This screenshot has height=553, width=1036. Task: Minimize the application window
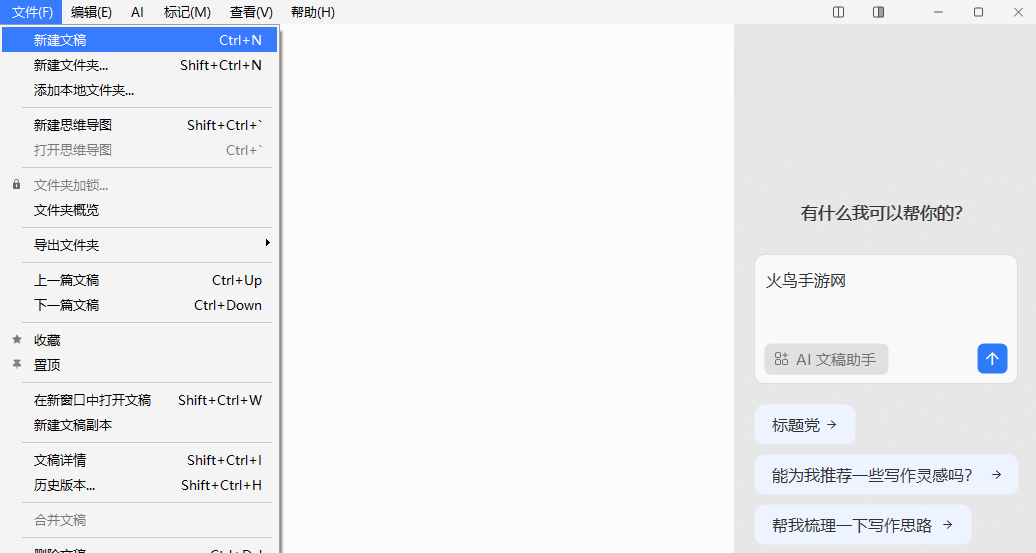coord(938,12)
